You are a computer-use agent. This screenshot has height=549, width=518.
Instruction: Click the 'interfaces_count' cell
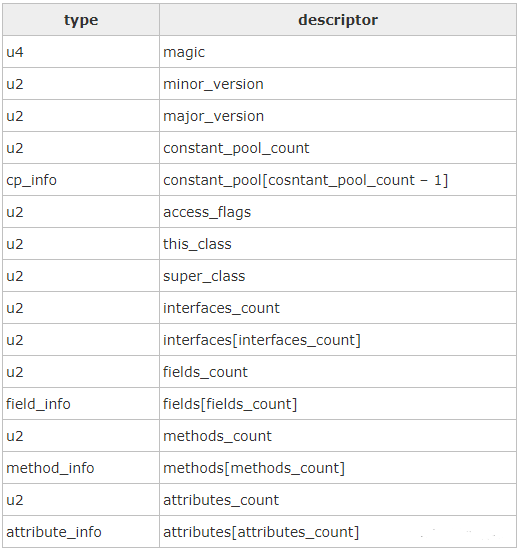[338, 308]
